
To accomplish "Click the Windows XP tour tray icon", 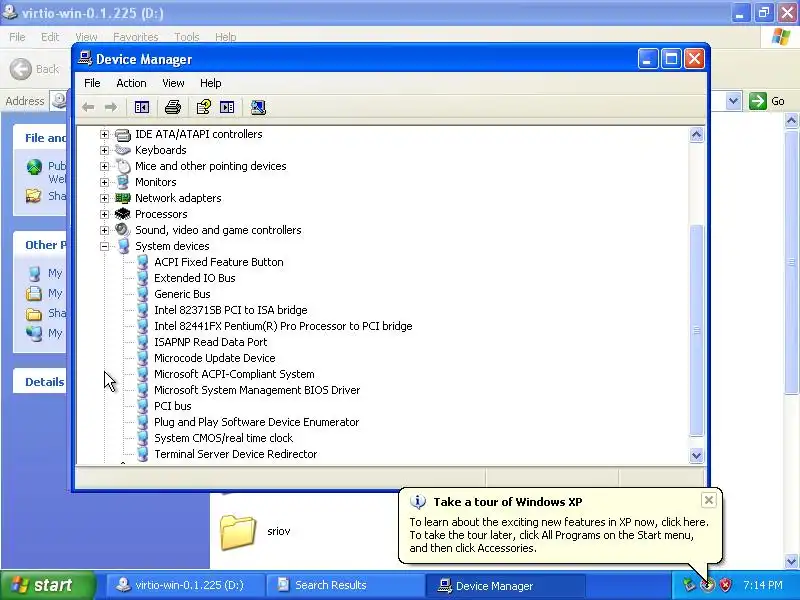I will 707,585.
